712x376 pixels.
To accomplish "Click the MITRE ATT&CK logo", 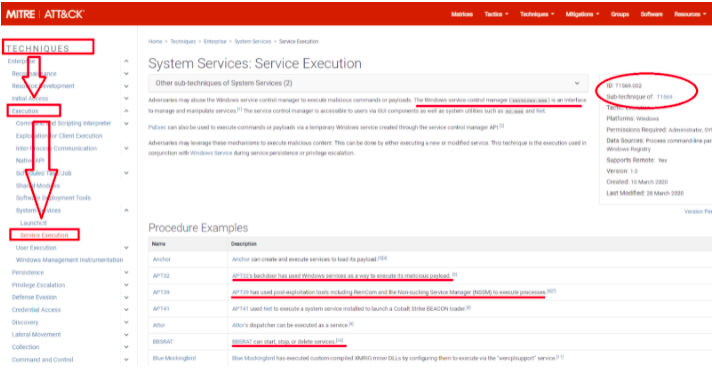I will point(44,14).
